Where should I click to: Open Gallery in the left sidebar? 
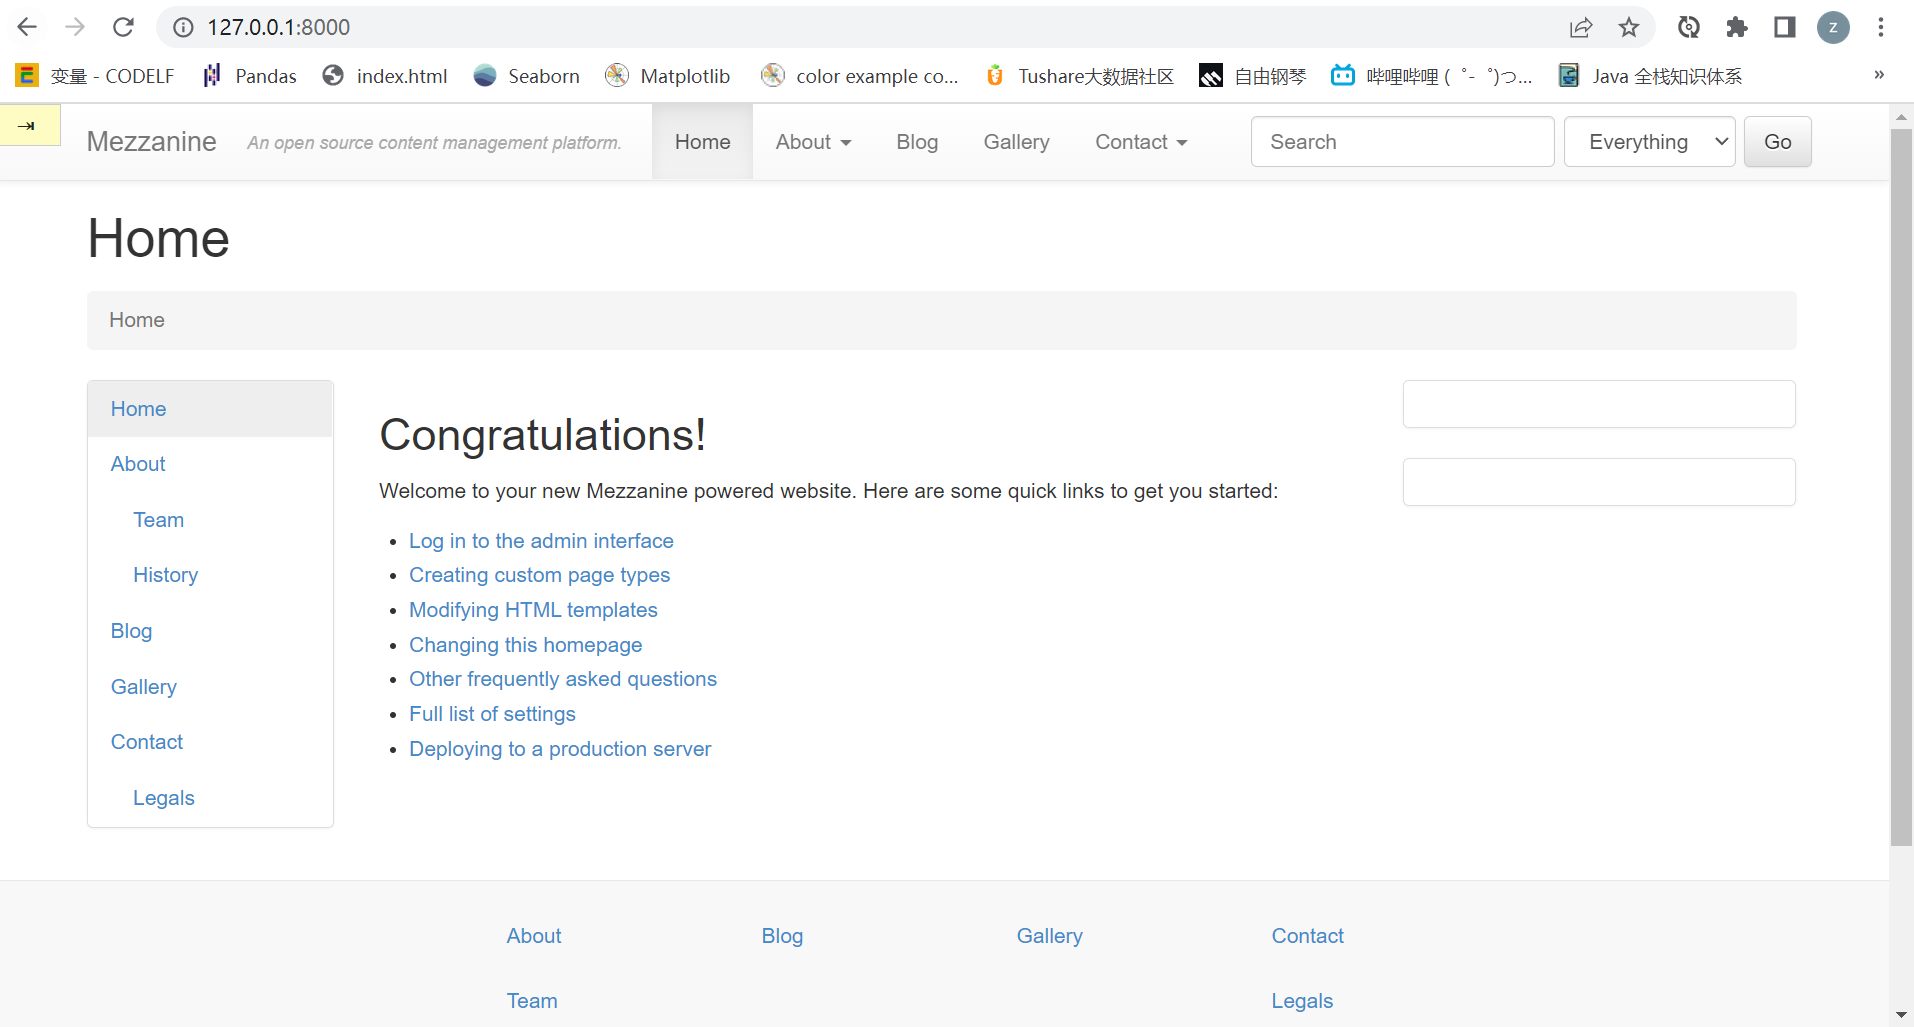pos(210,687)
